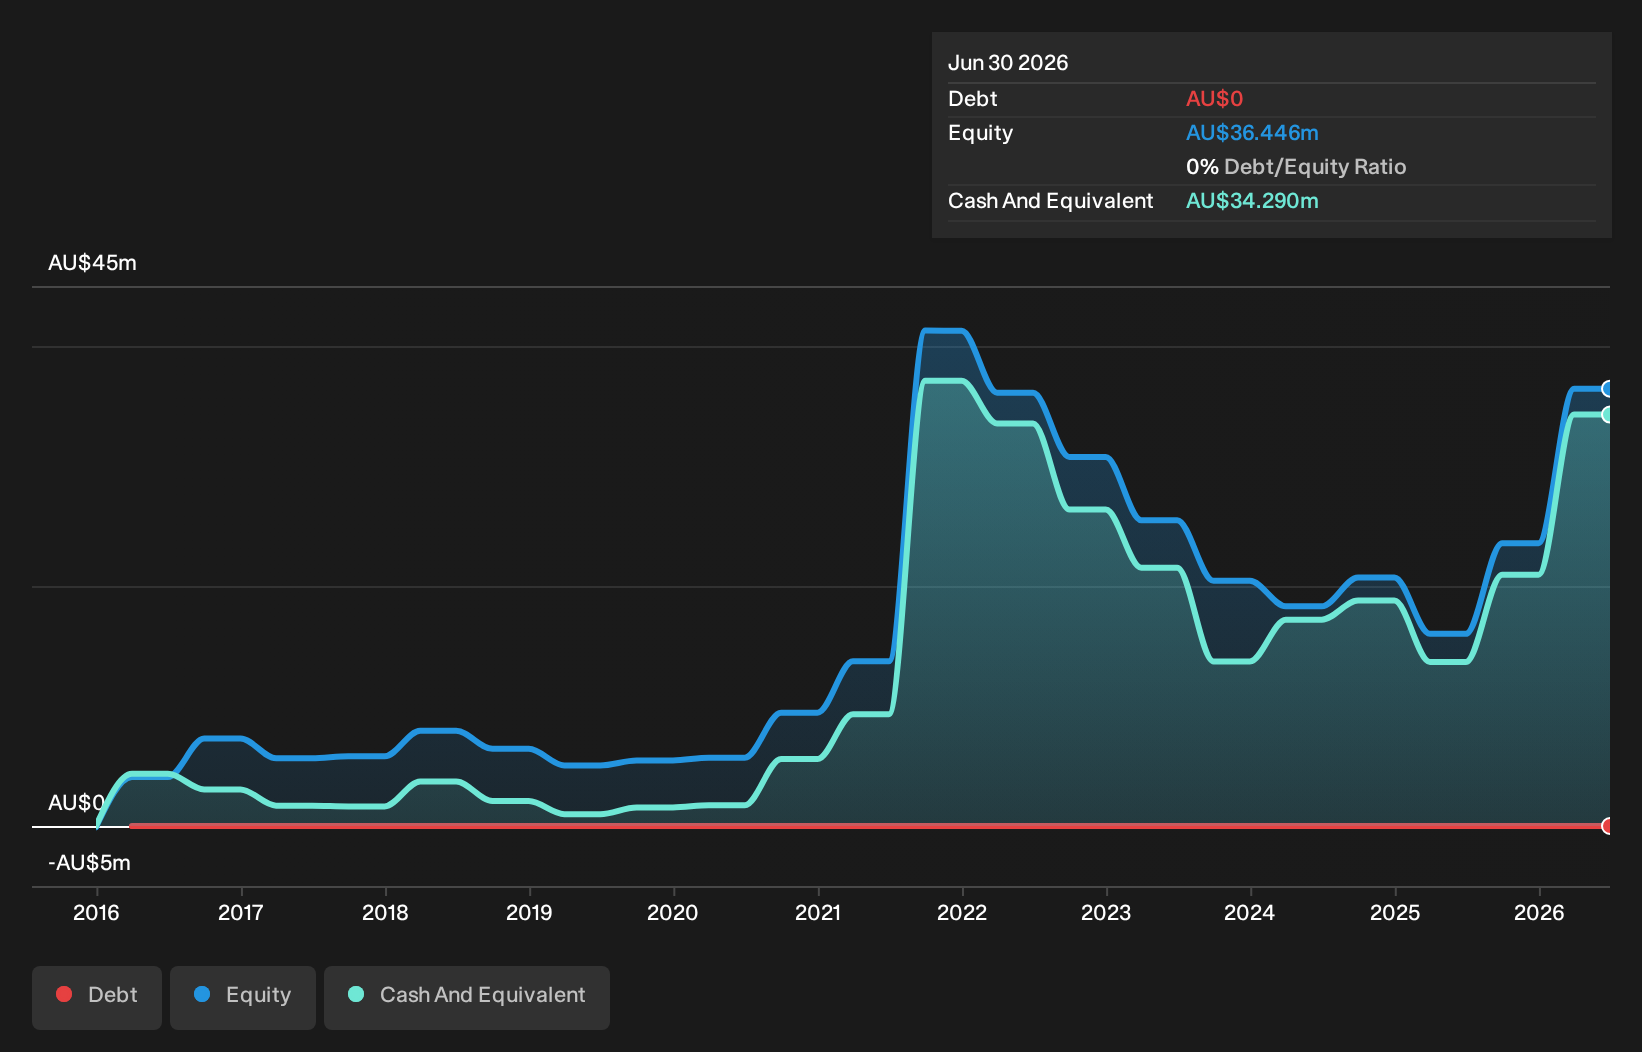Click the red Debt endpoint marker

[x=1607, y=826]
